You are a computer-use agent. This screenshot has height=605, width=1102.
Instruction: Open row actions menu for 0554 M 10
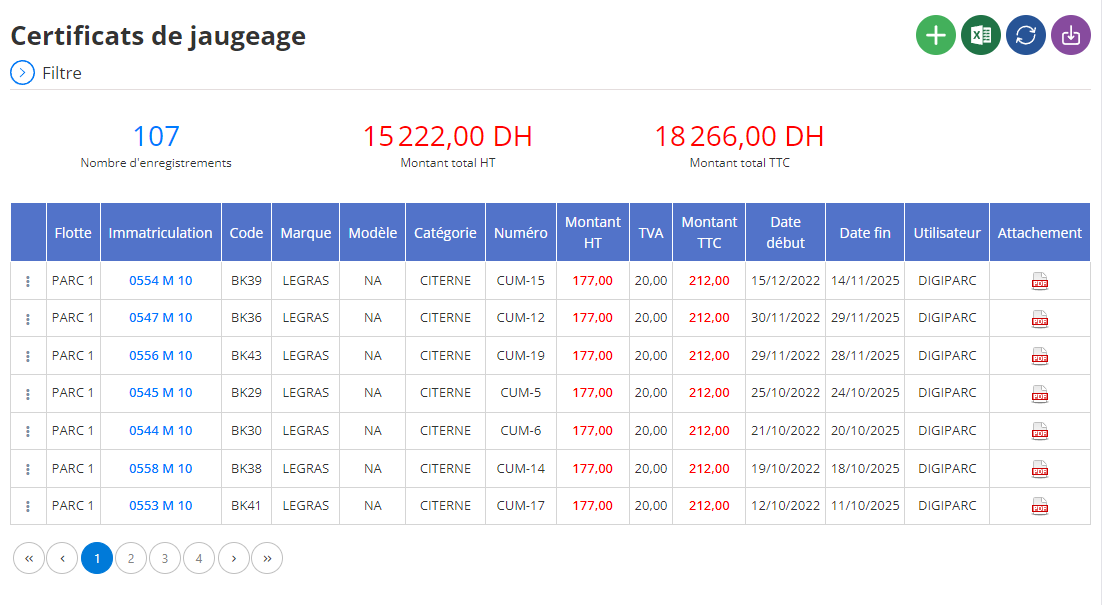[28, 281]
